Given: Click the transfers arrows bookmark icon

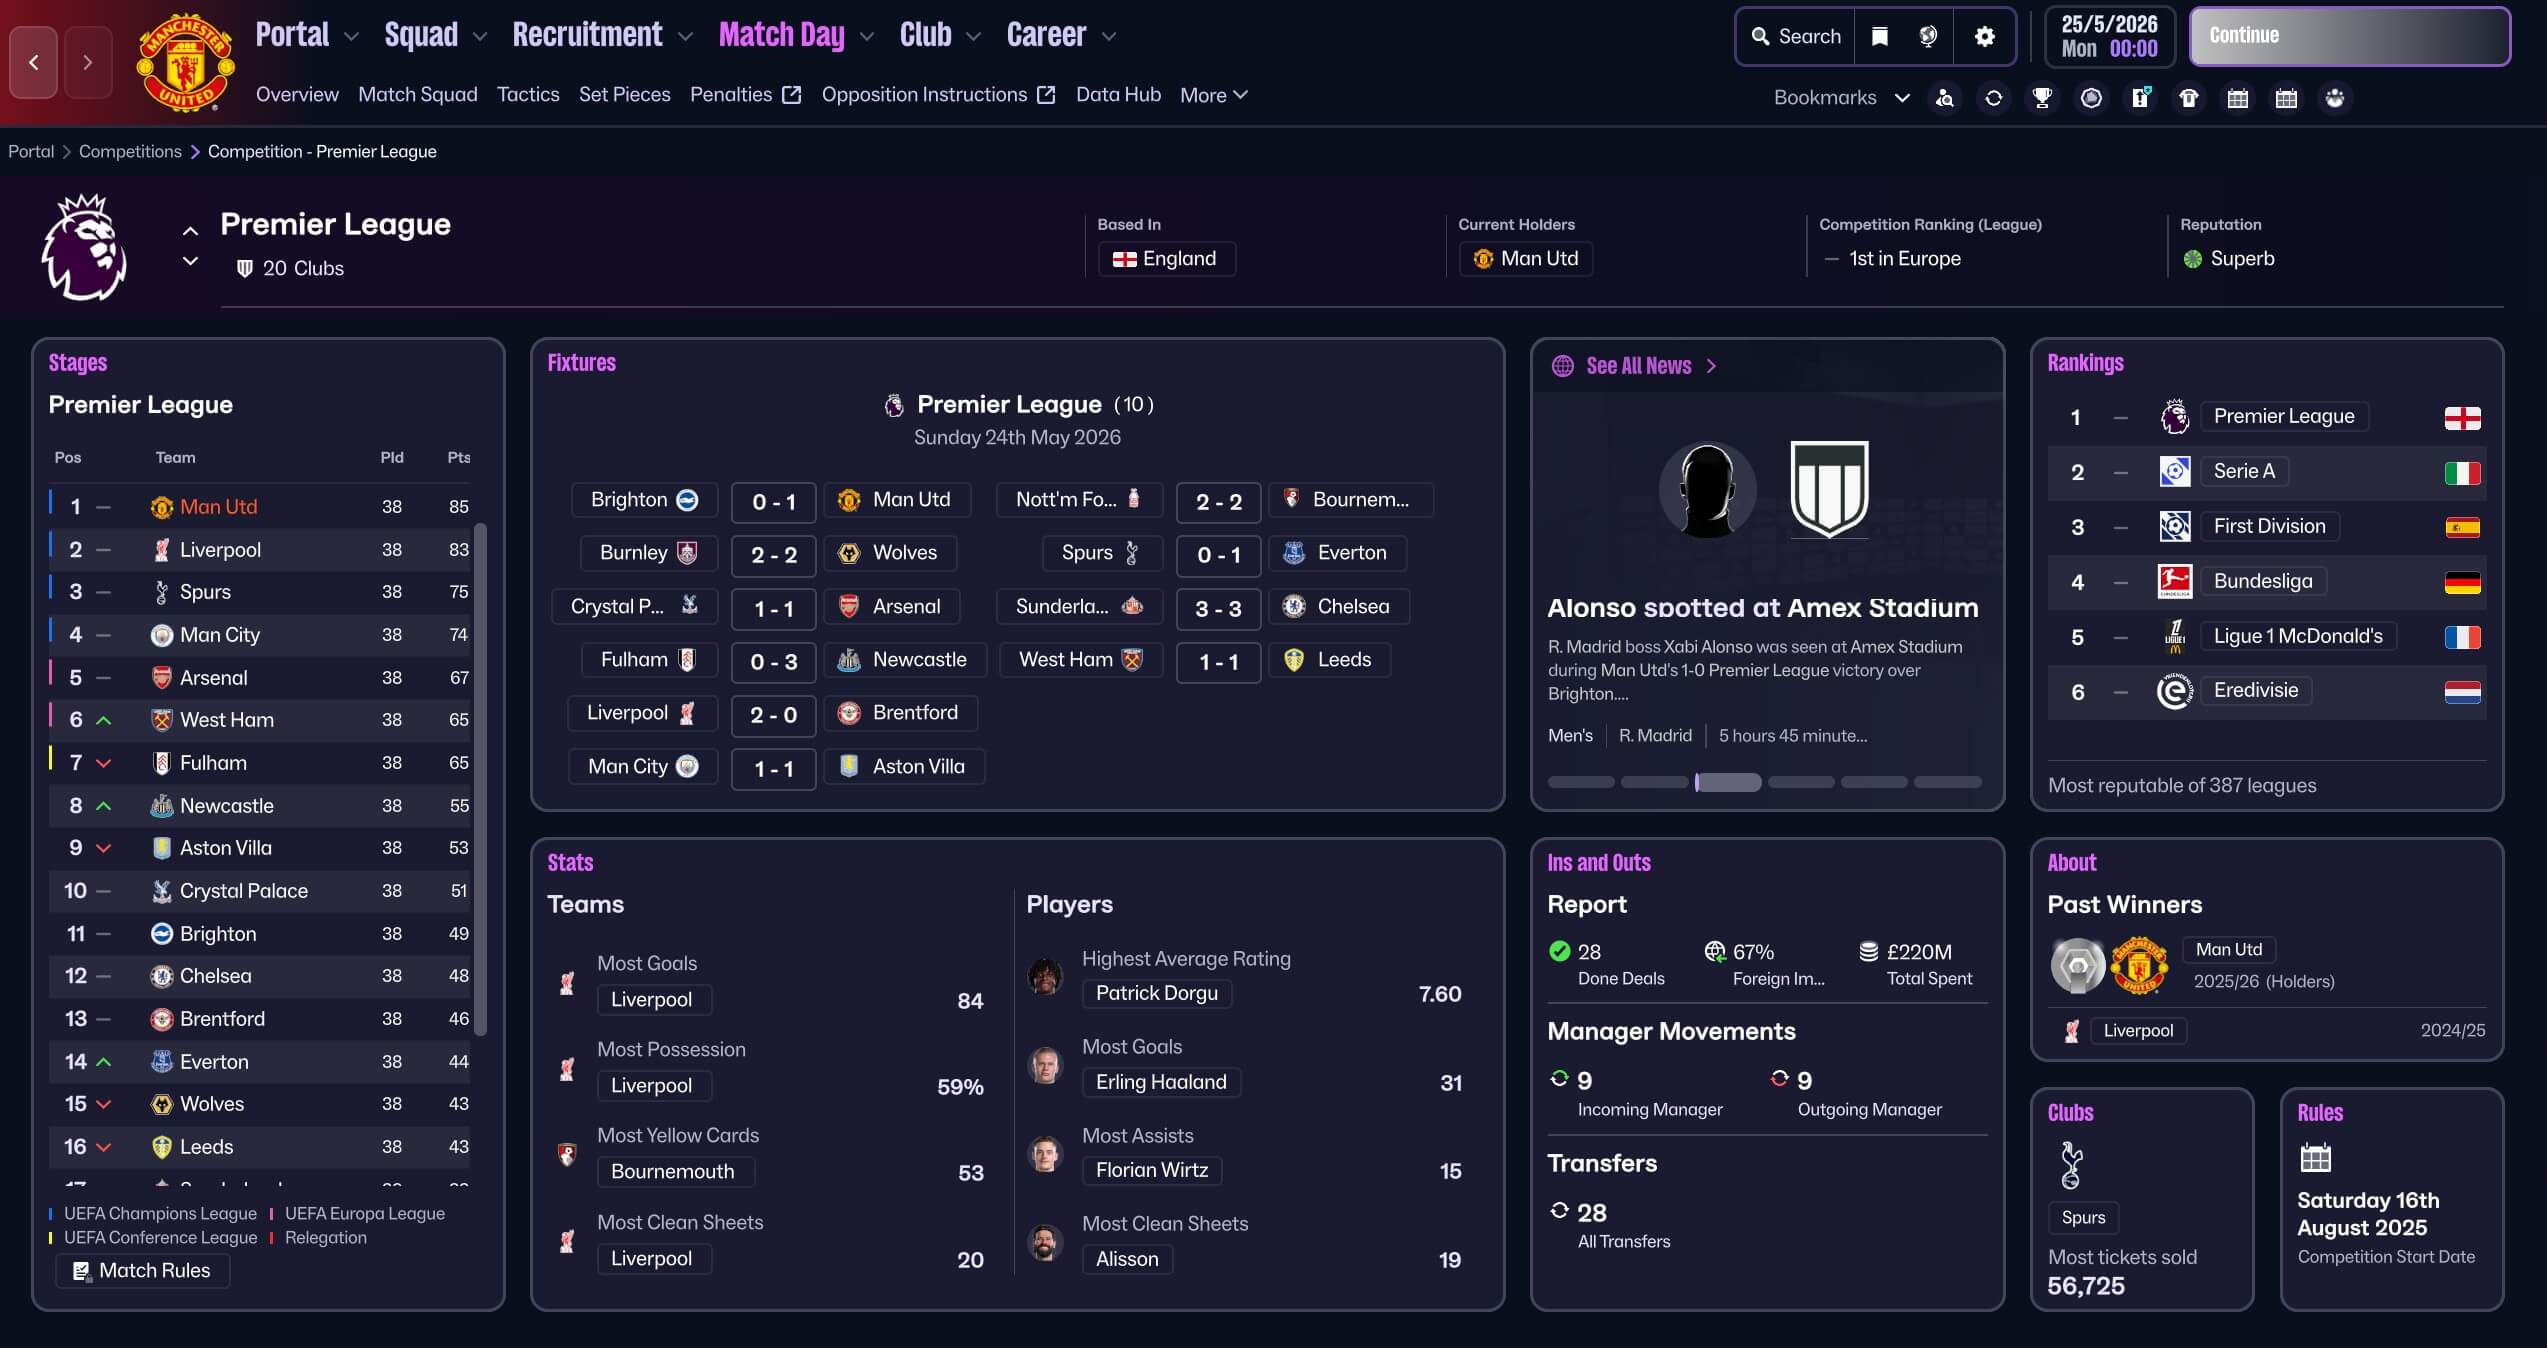Looking at the screenshot, I should [x=1993, y=98].
